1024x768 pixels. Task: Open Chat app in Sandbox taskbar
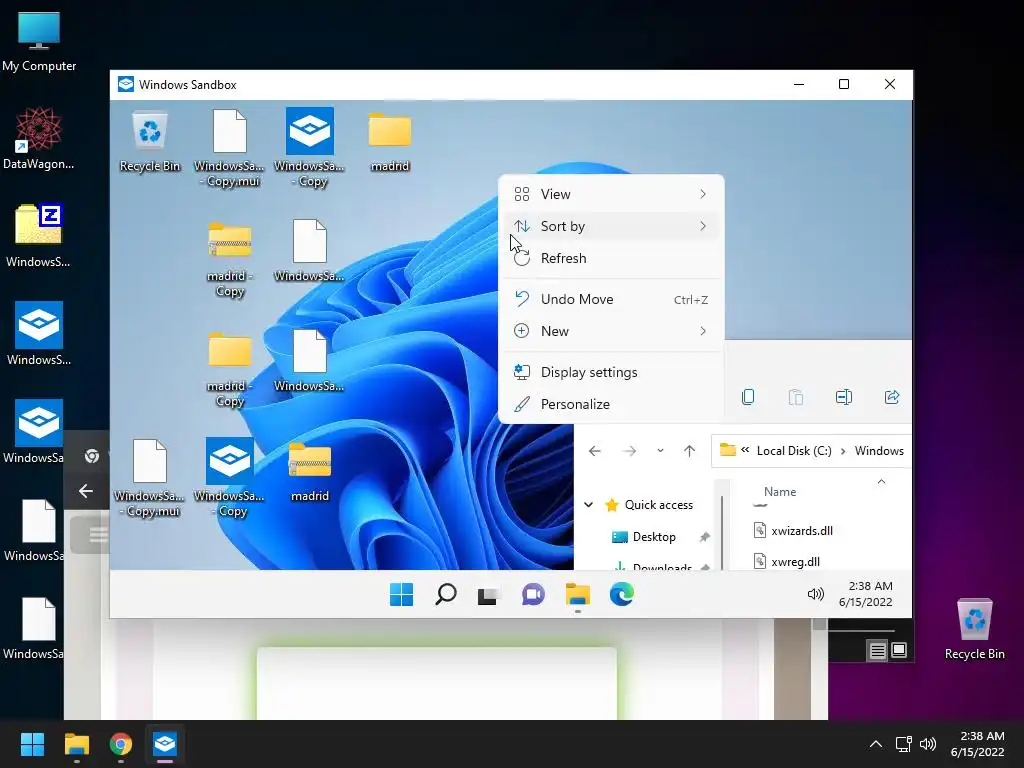click(533, 594)
